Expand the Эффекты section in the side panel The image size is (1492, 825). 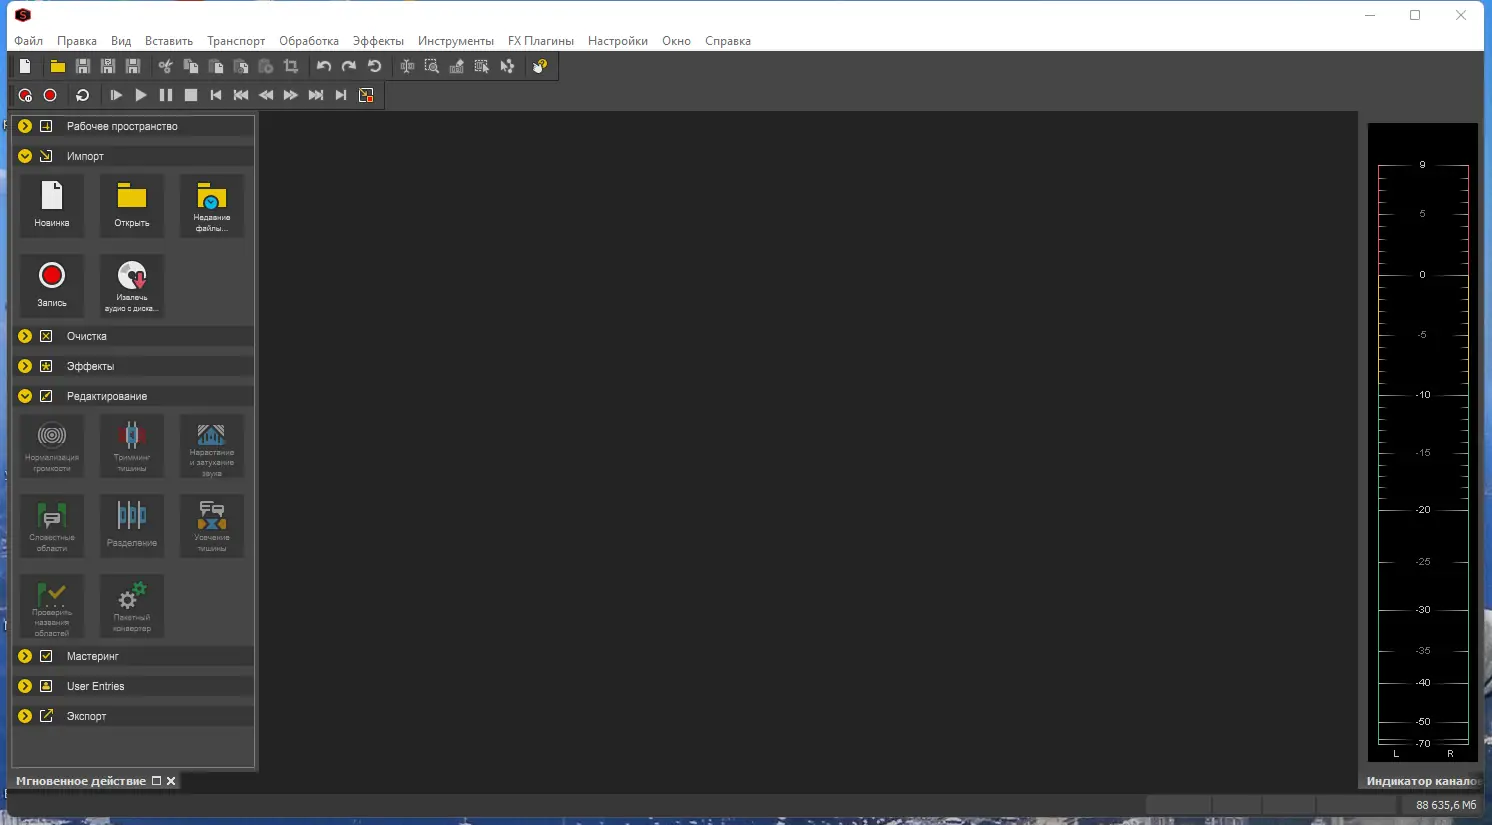tap(25, 366)
